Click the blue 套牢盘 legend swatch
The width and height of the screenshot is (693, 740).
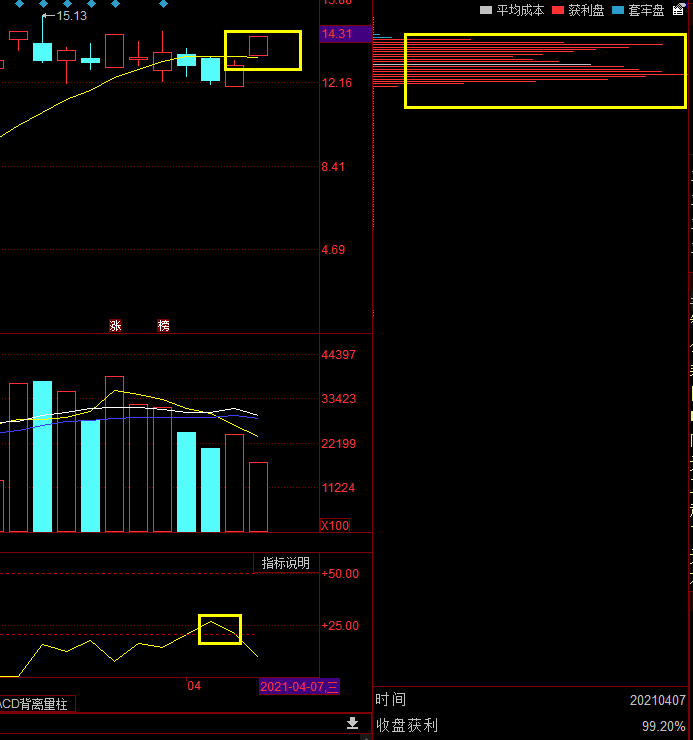(618, 10)
